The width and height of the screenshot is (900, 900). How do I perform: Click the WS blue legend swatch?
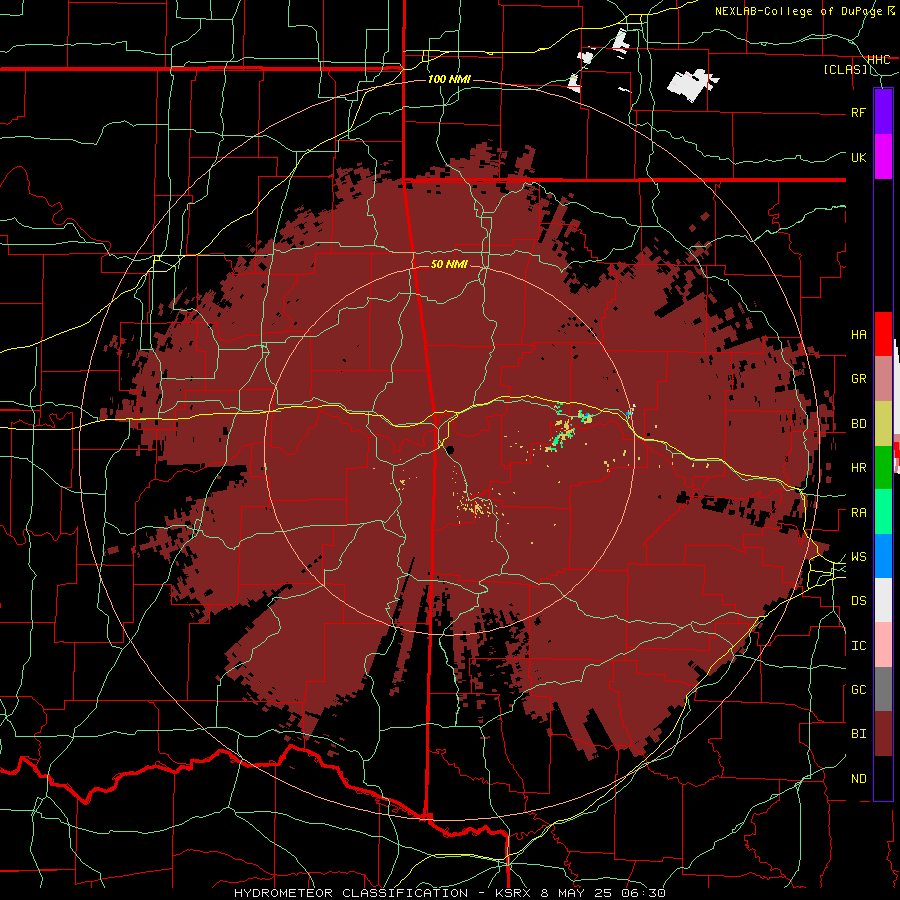883,556
